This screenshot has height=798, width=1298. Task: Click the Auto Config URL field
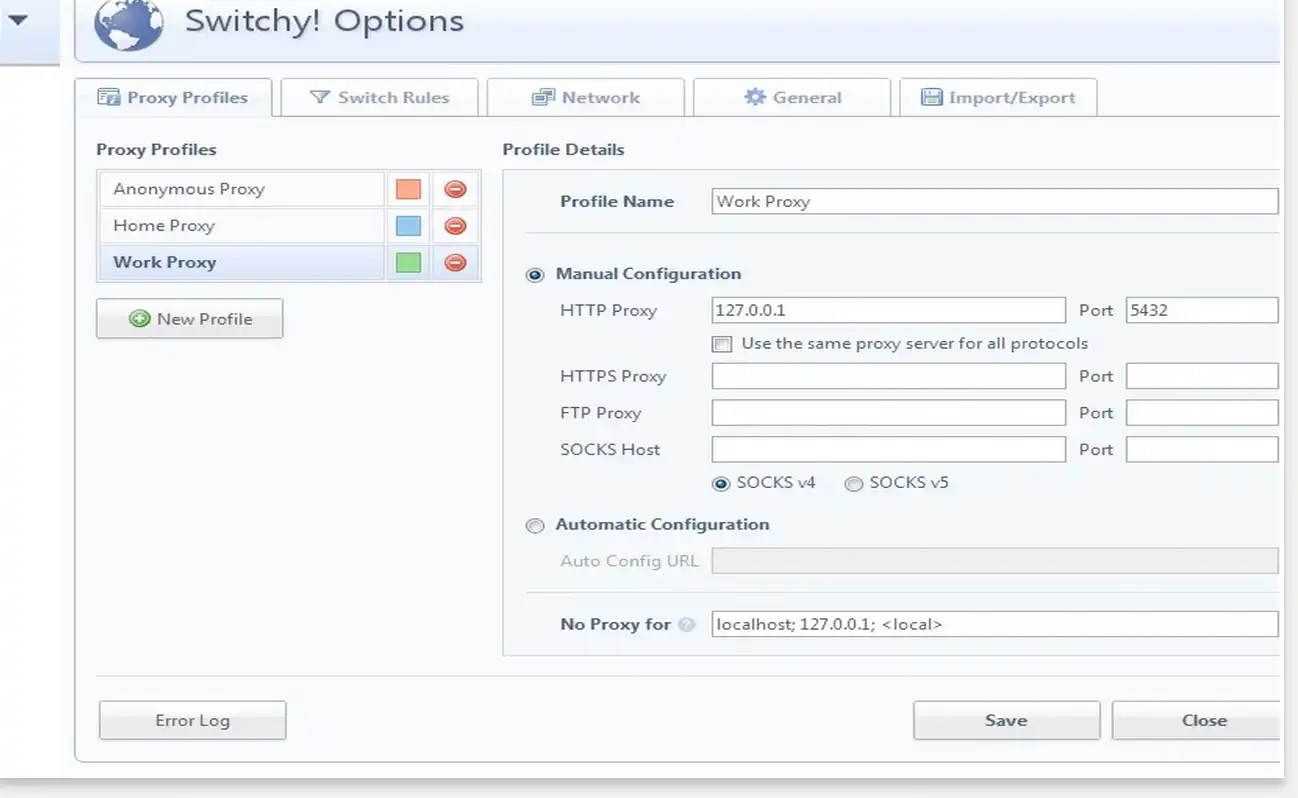(x=995, y=560)
